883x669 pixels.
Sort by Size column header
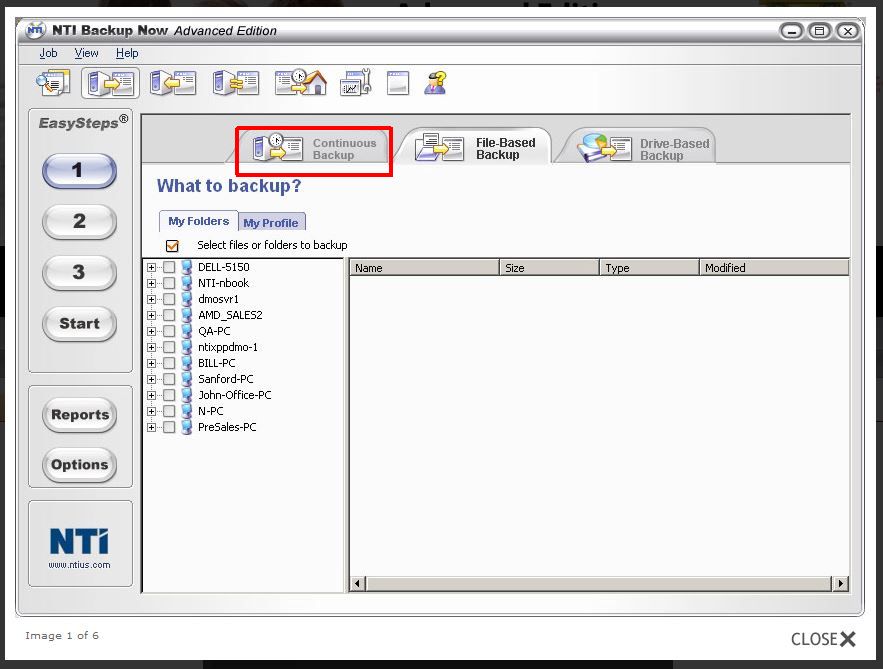(550, 268)
